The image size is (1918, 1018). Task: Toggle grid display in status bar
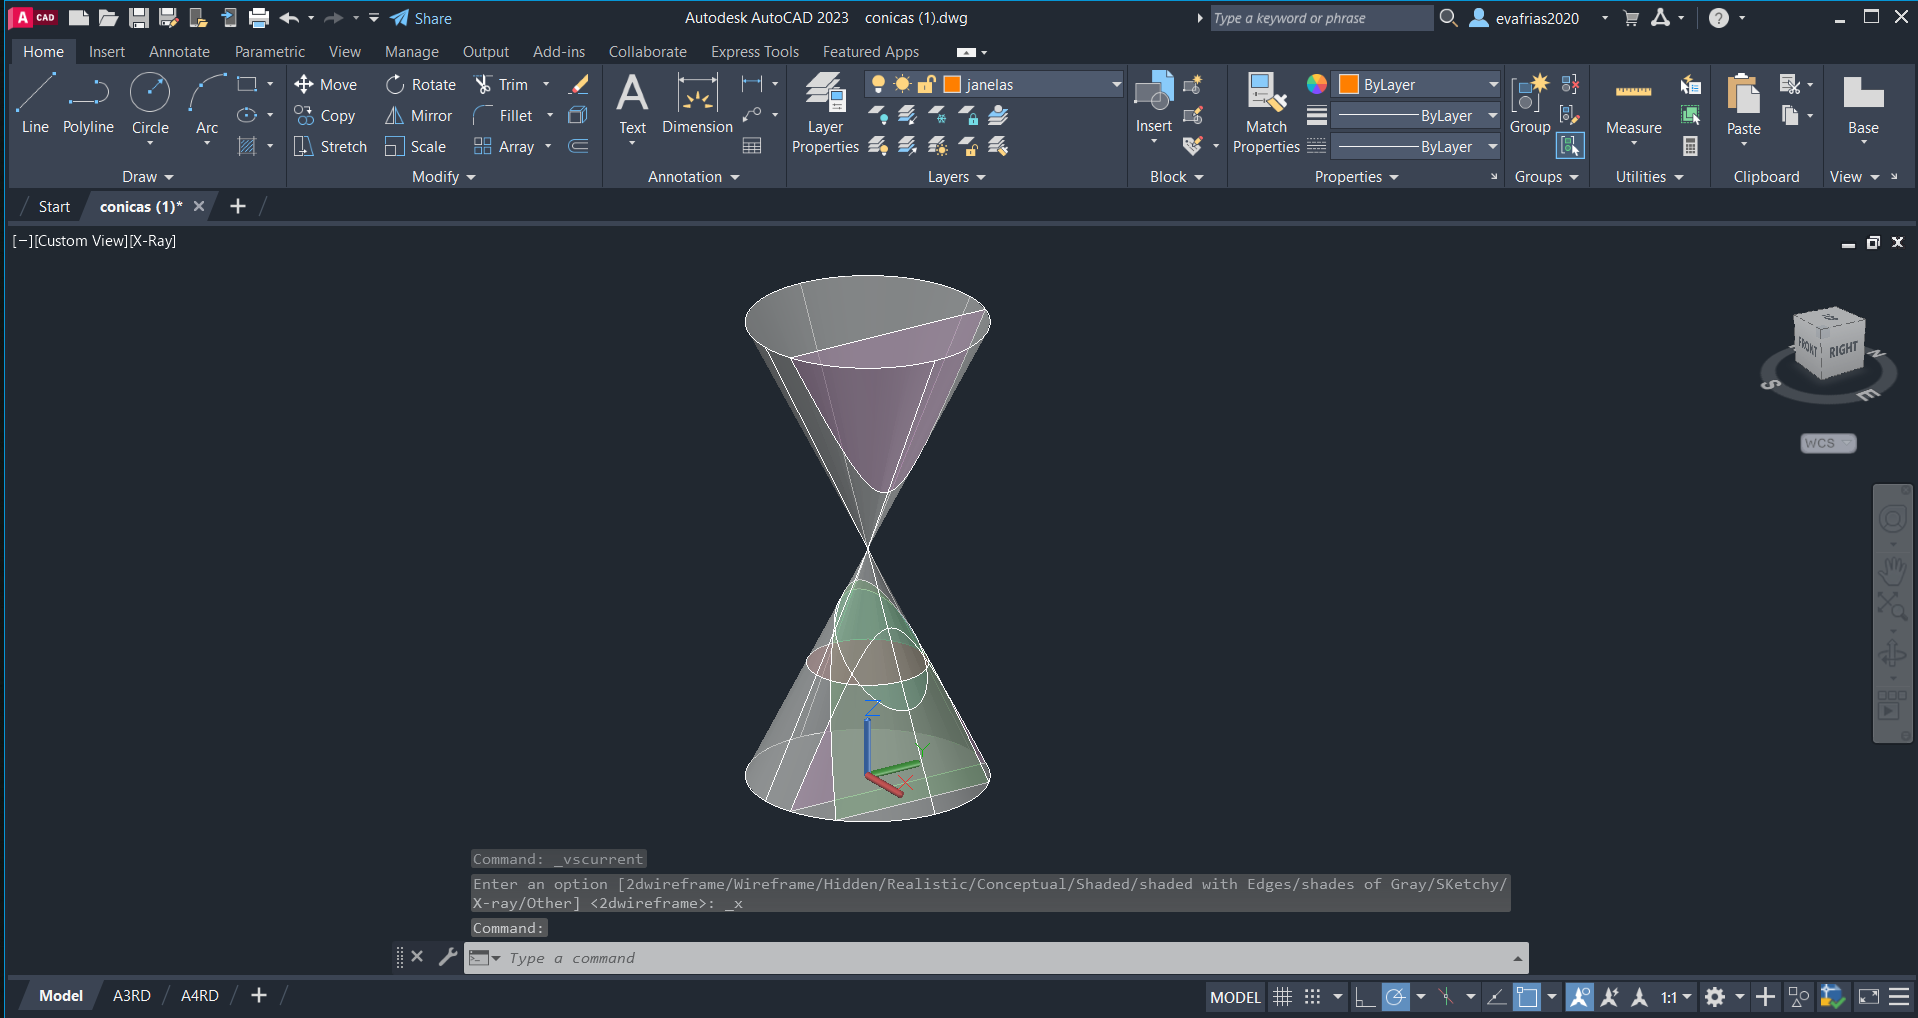(x=1282, y=997)
